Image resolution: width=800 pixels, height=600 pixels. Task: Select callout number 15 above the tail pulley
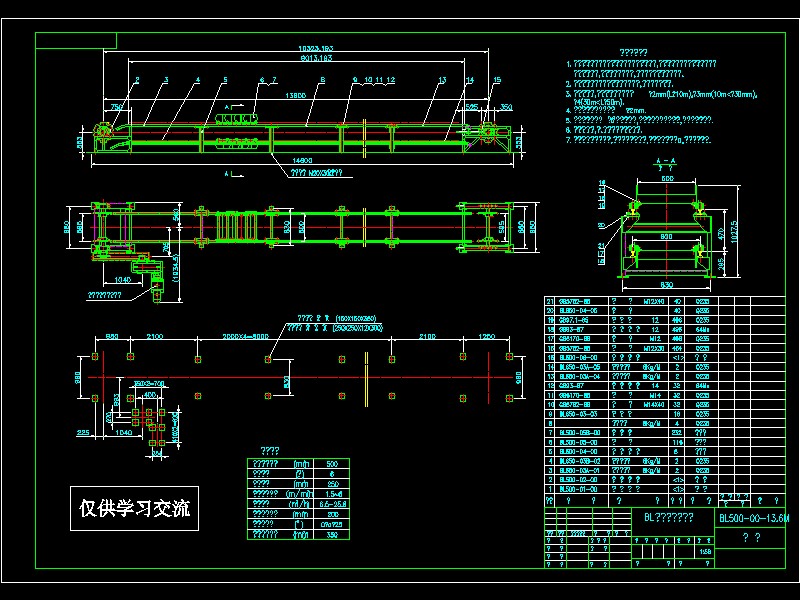(x=497, y=80)
